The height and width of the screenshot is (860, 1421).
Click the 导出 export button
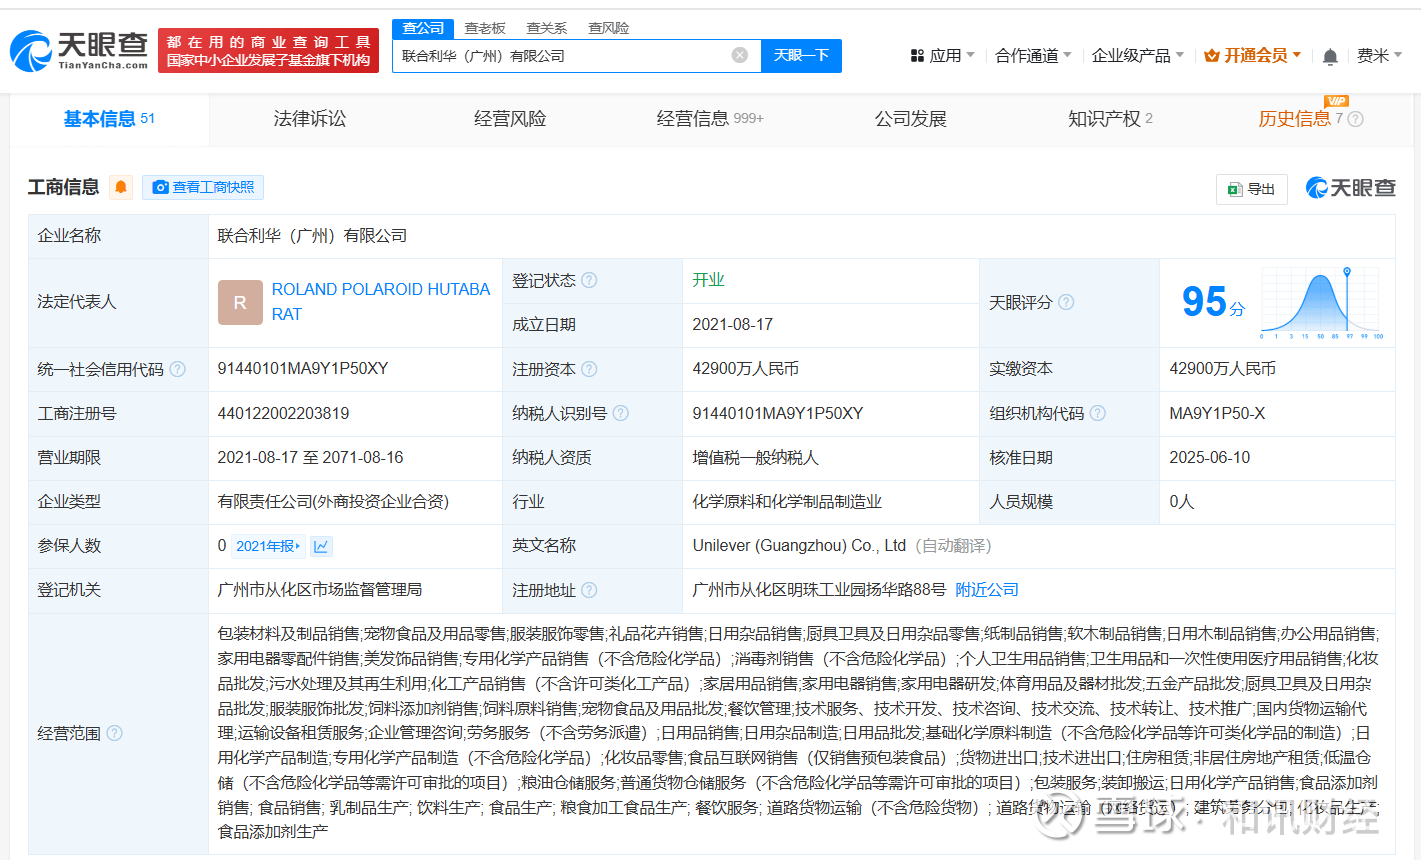tap(1251, 188)
